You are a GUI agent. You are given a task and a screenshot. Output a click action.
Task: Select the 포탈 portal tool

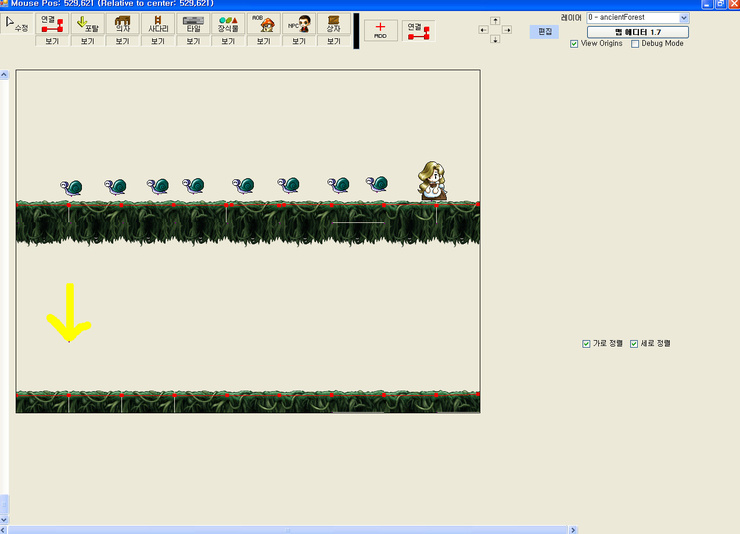pyautogui.click(x=87, y=24)
